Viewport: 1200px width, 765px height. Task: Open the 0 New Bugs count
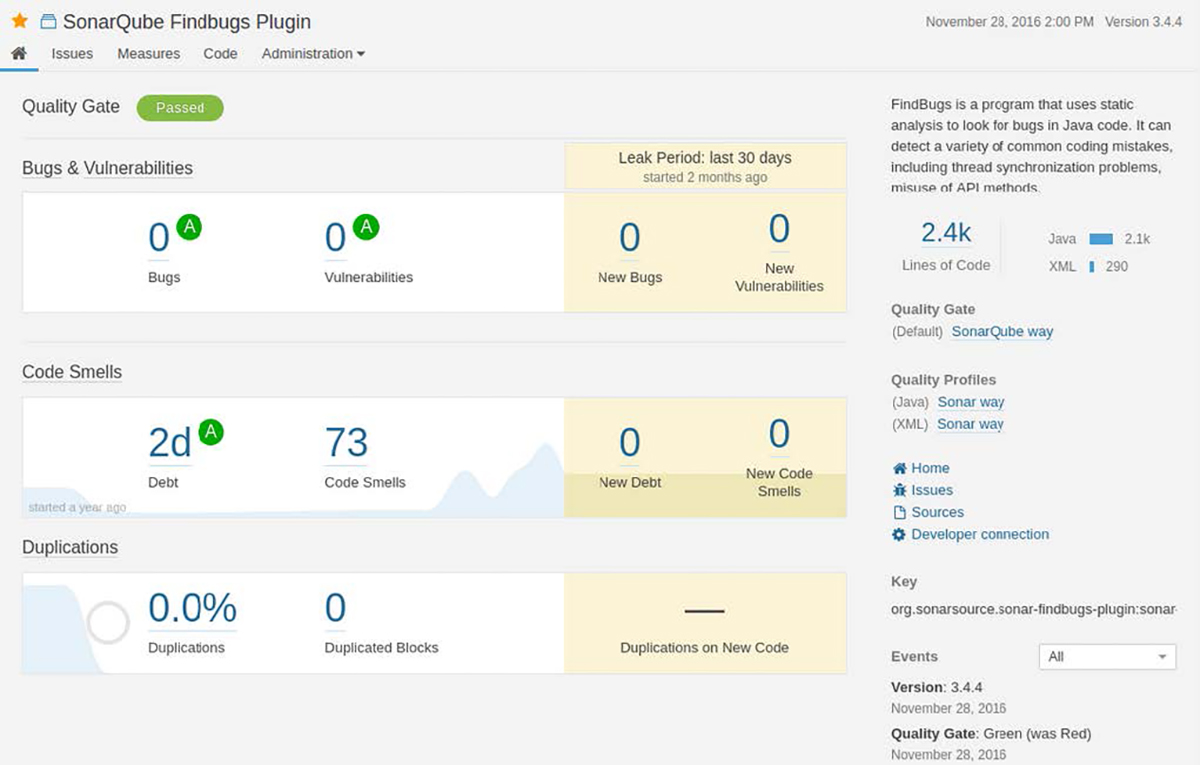(630, 238)
